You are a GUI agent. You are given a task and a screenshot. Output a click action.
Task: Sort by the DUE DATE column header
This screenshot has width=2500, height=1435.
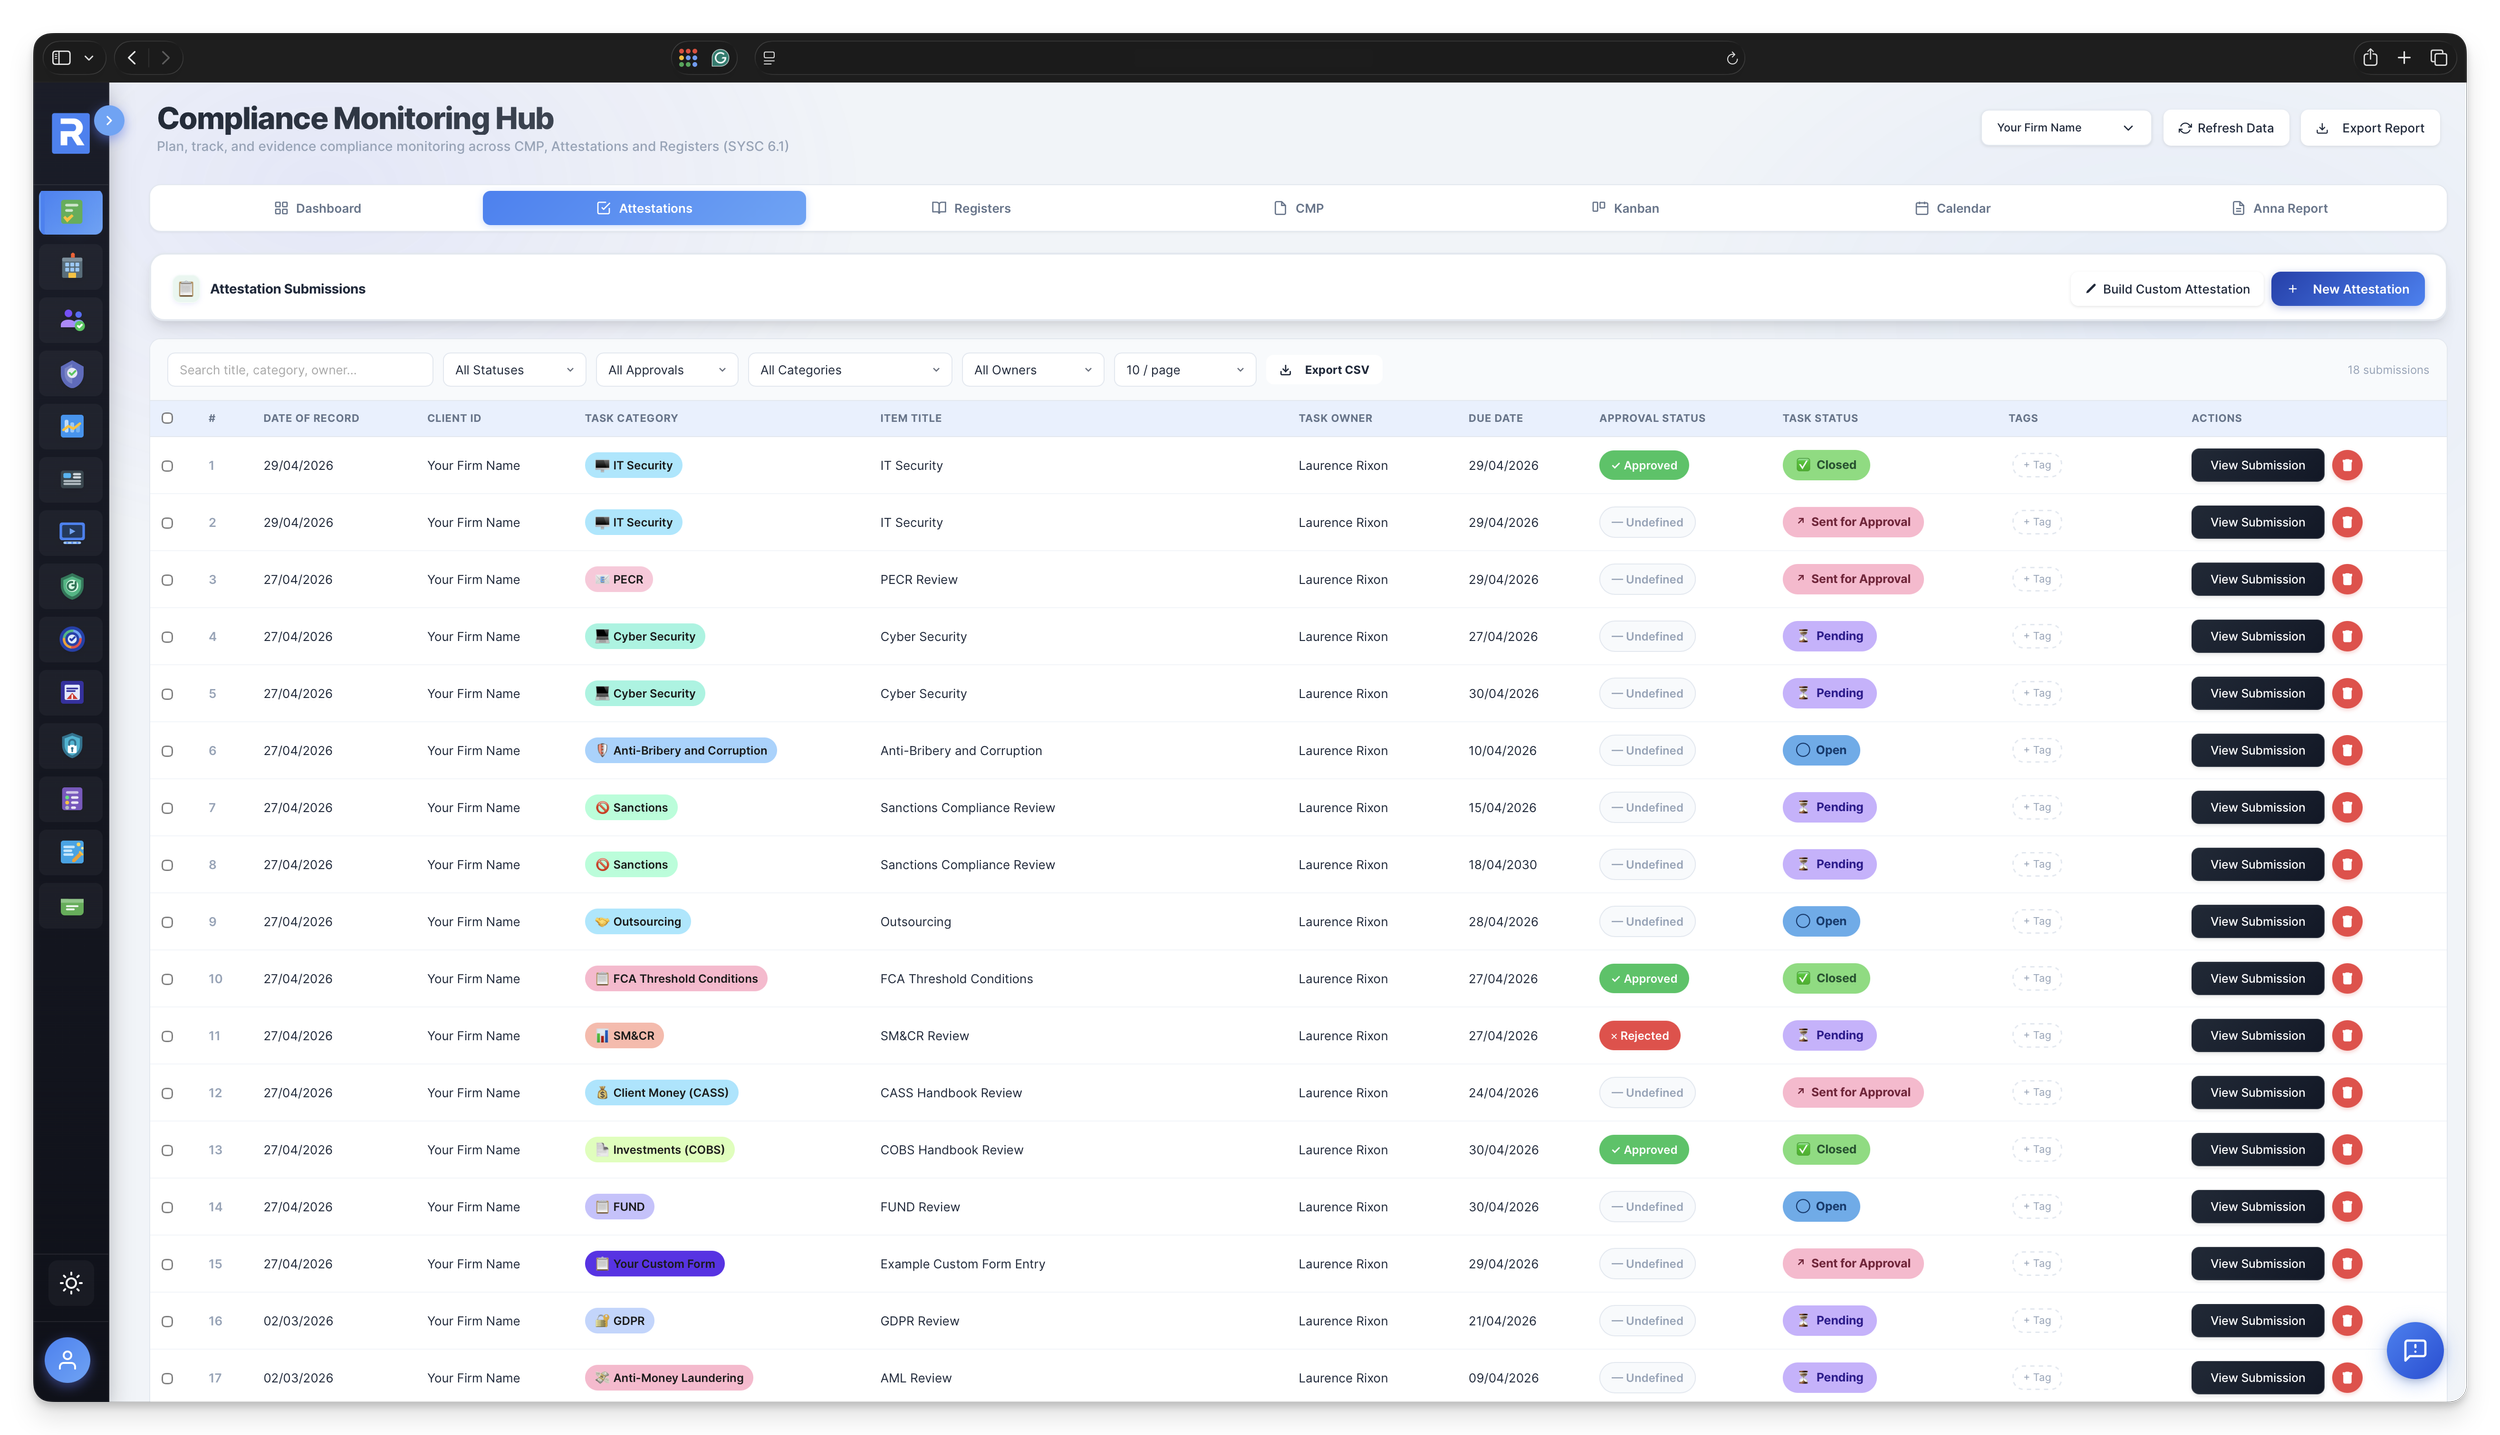1495,418
